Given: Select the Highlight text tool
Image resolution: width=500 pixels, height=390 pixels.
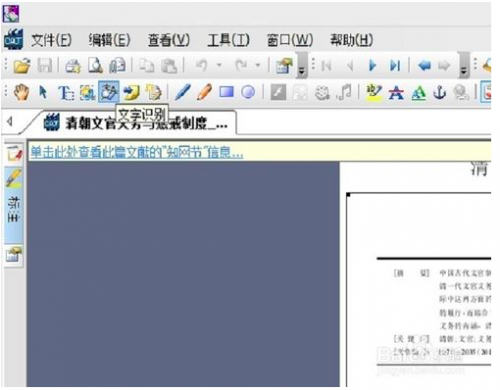Looking at the screenshot, I should (374, 92).
